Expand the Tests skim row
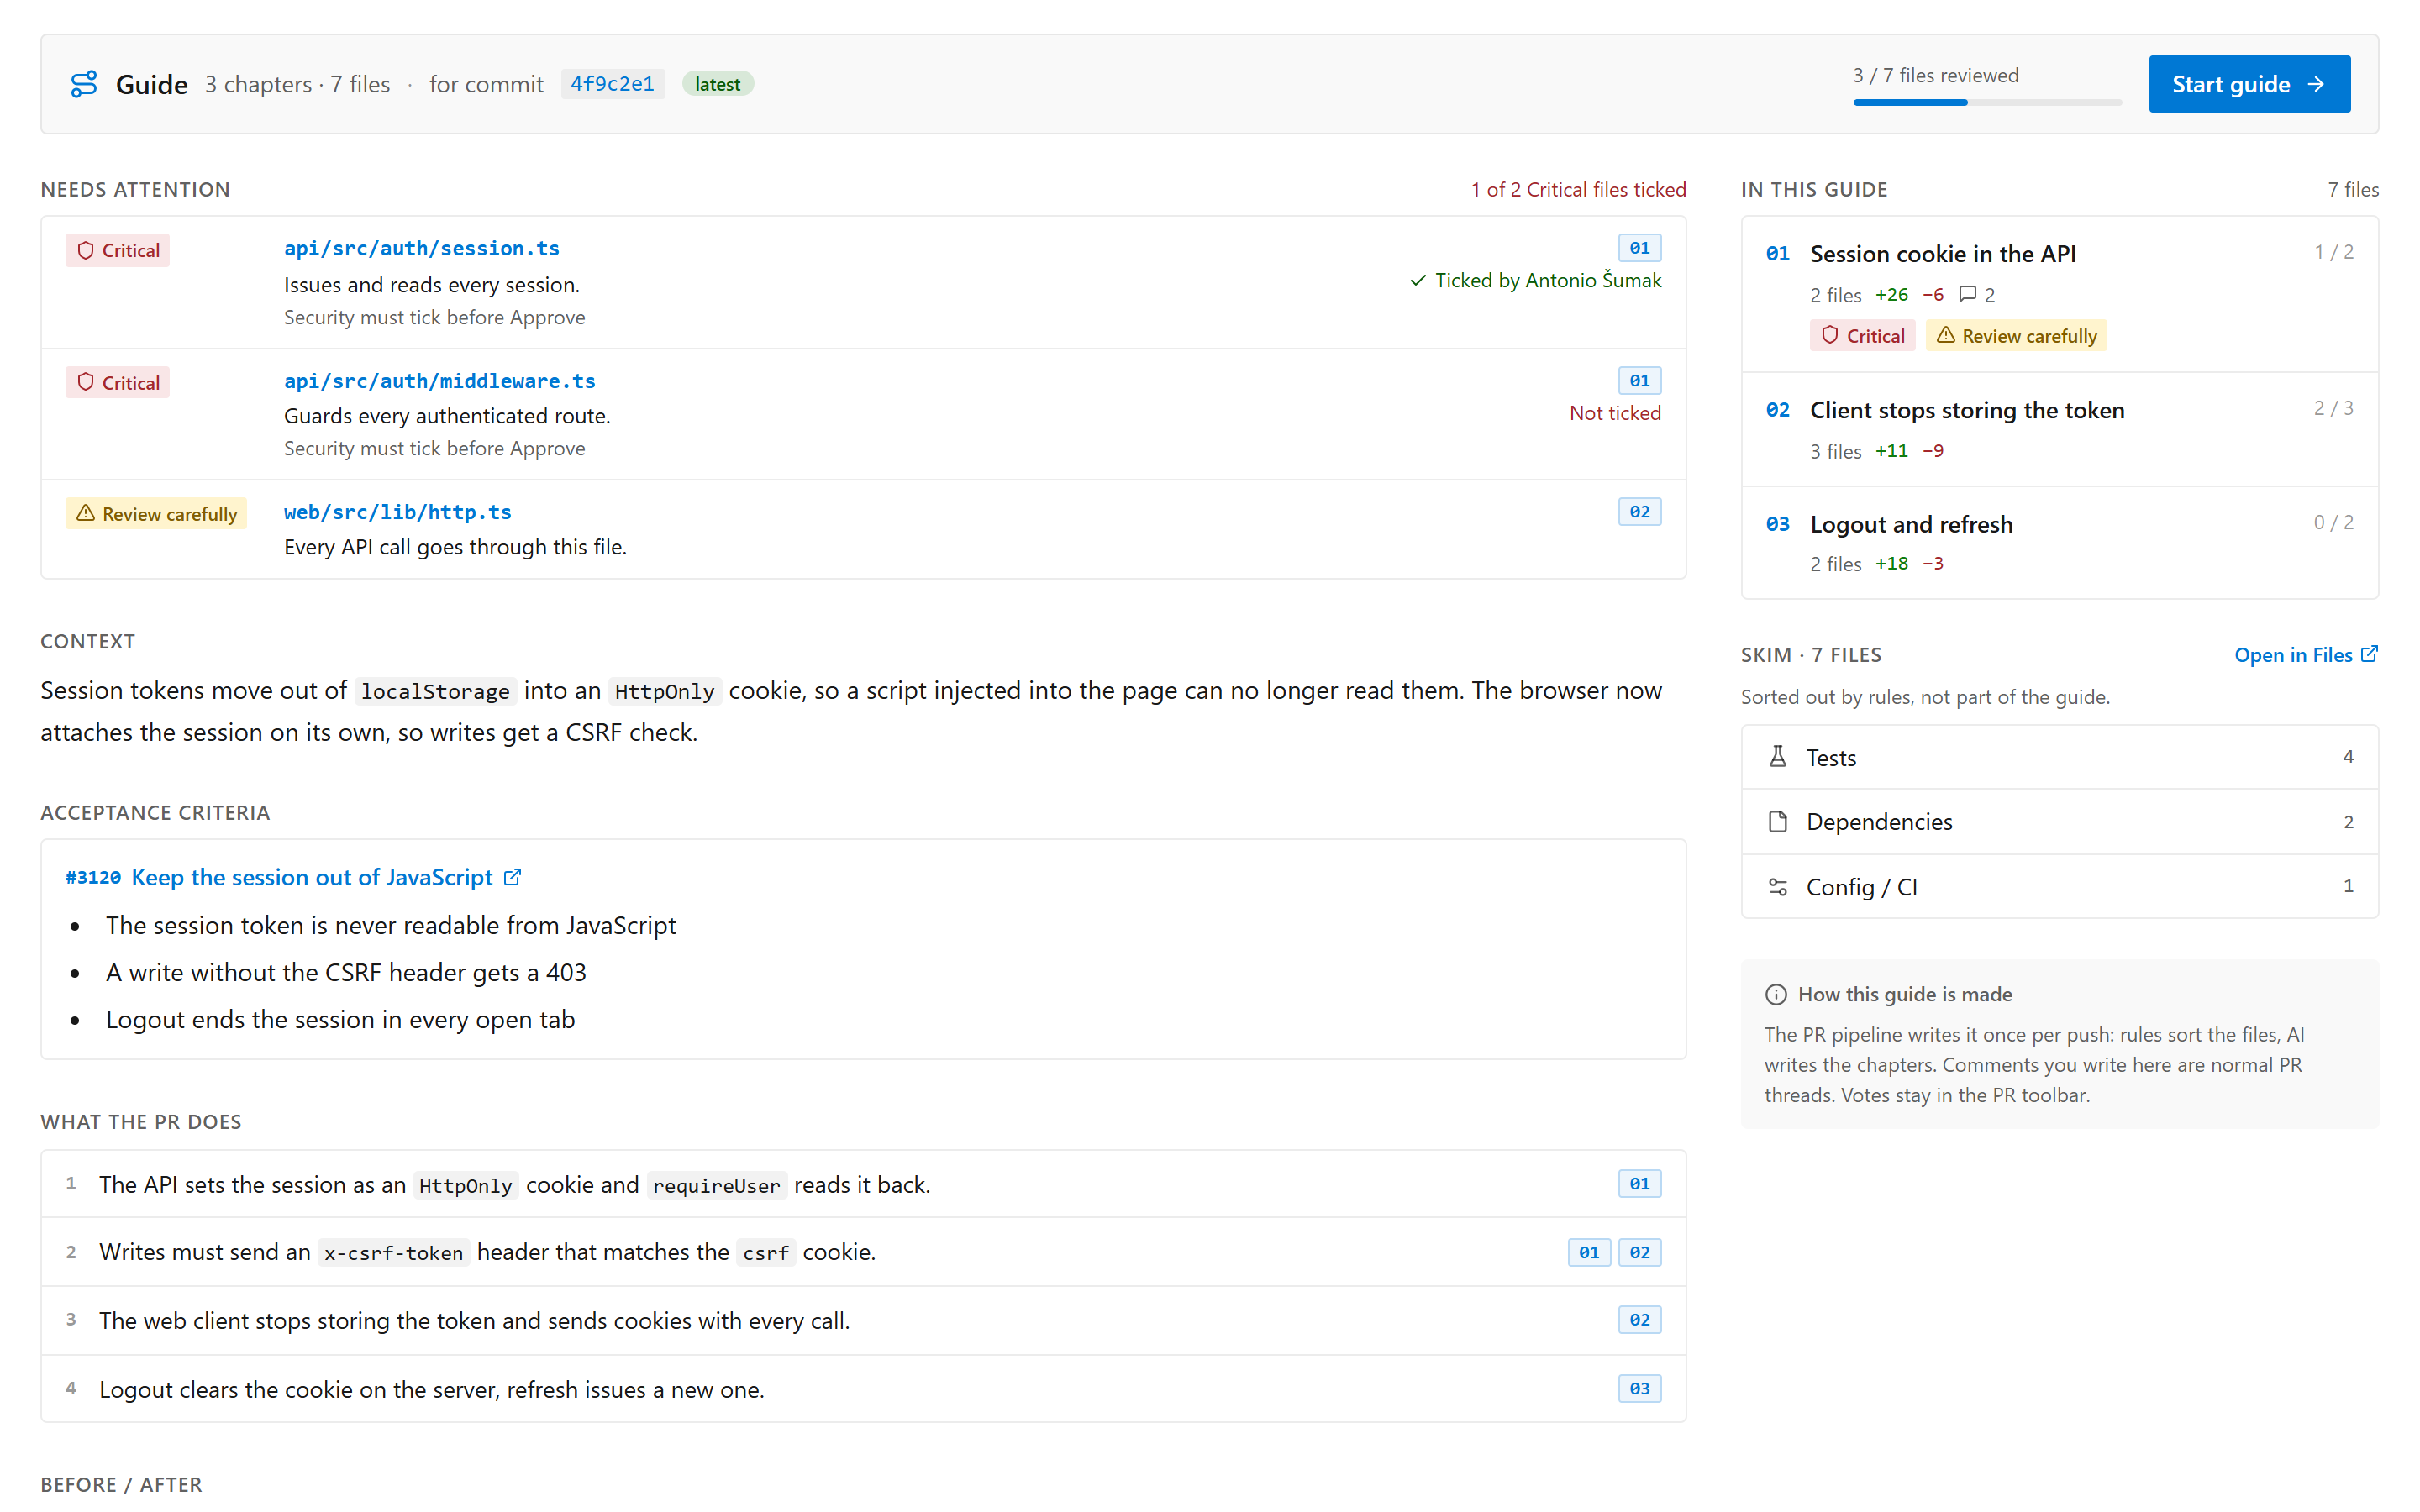Image resolution: width=2420 pixels, height=1512 pixels. (x=2059, y=757)
